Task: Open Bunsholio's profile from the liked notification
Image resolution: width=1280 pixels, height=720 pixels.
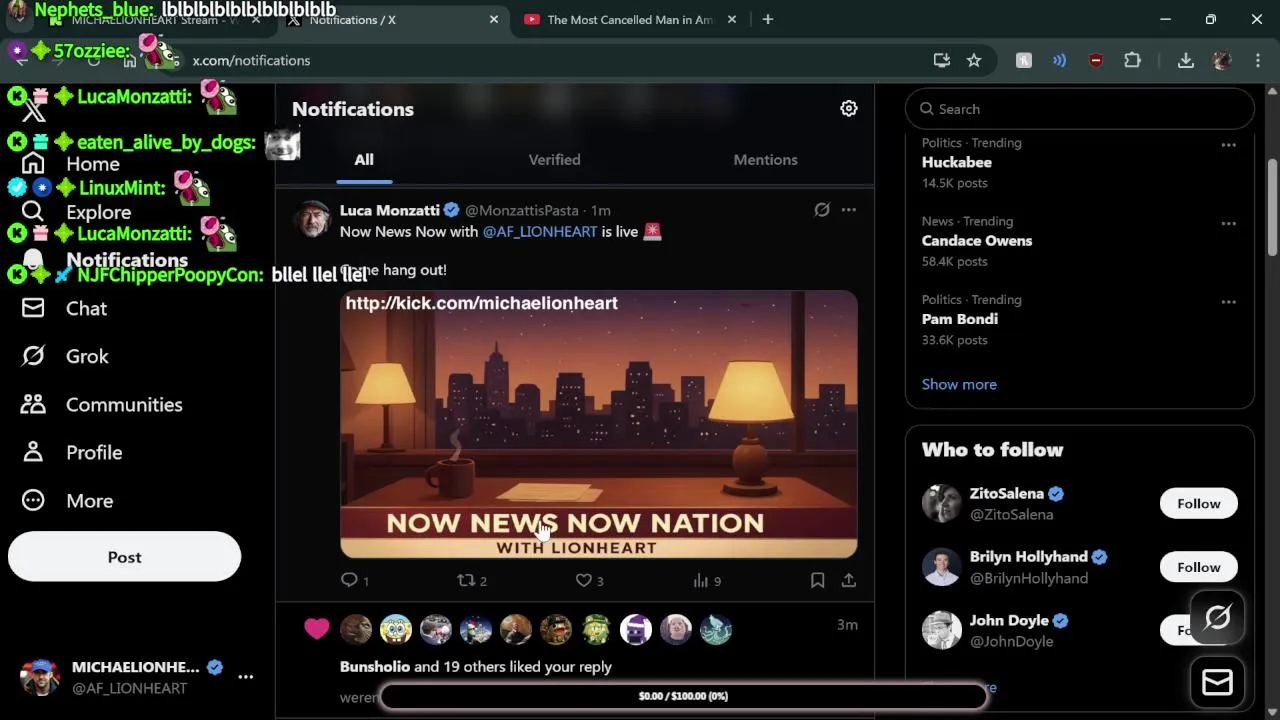Action: (375, 666)
